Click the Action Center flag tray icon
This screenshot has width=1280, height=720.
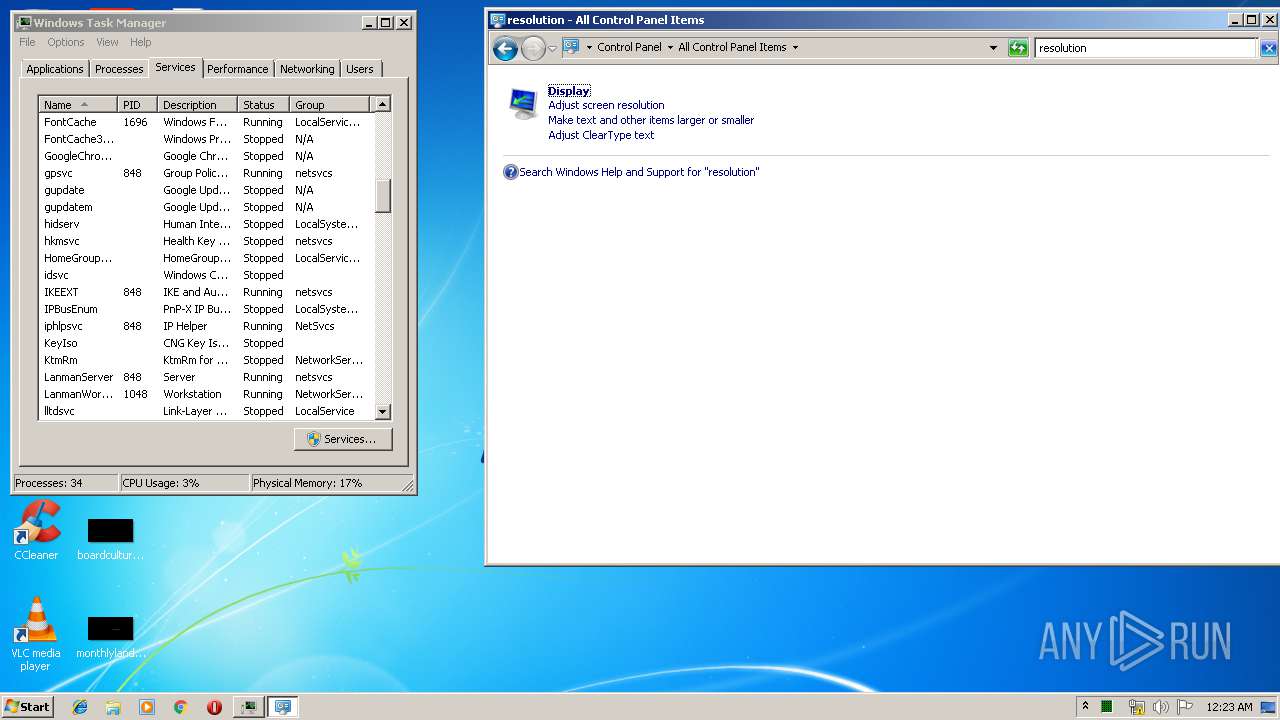(1184, 707)
